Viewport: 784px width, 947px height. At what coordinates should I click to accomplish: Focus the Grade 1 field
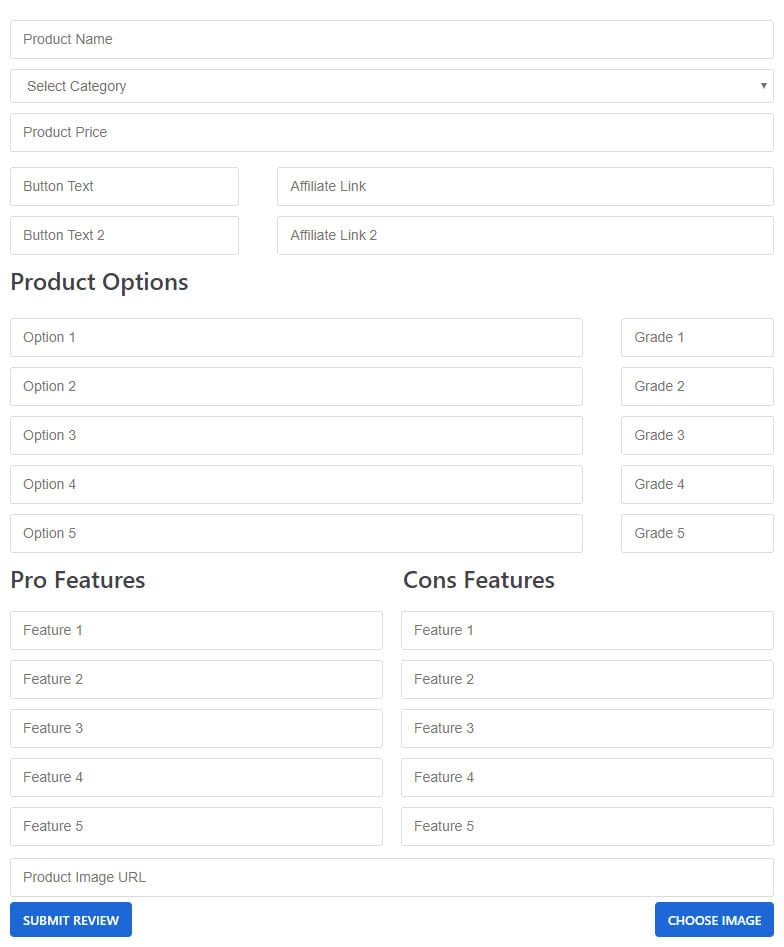pyautogui.click(x=697, y=338)
